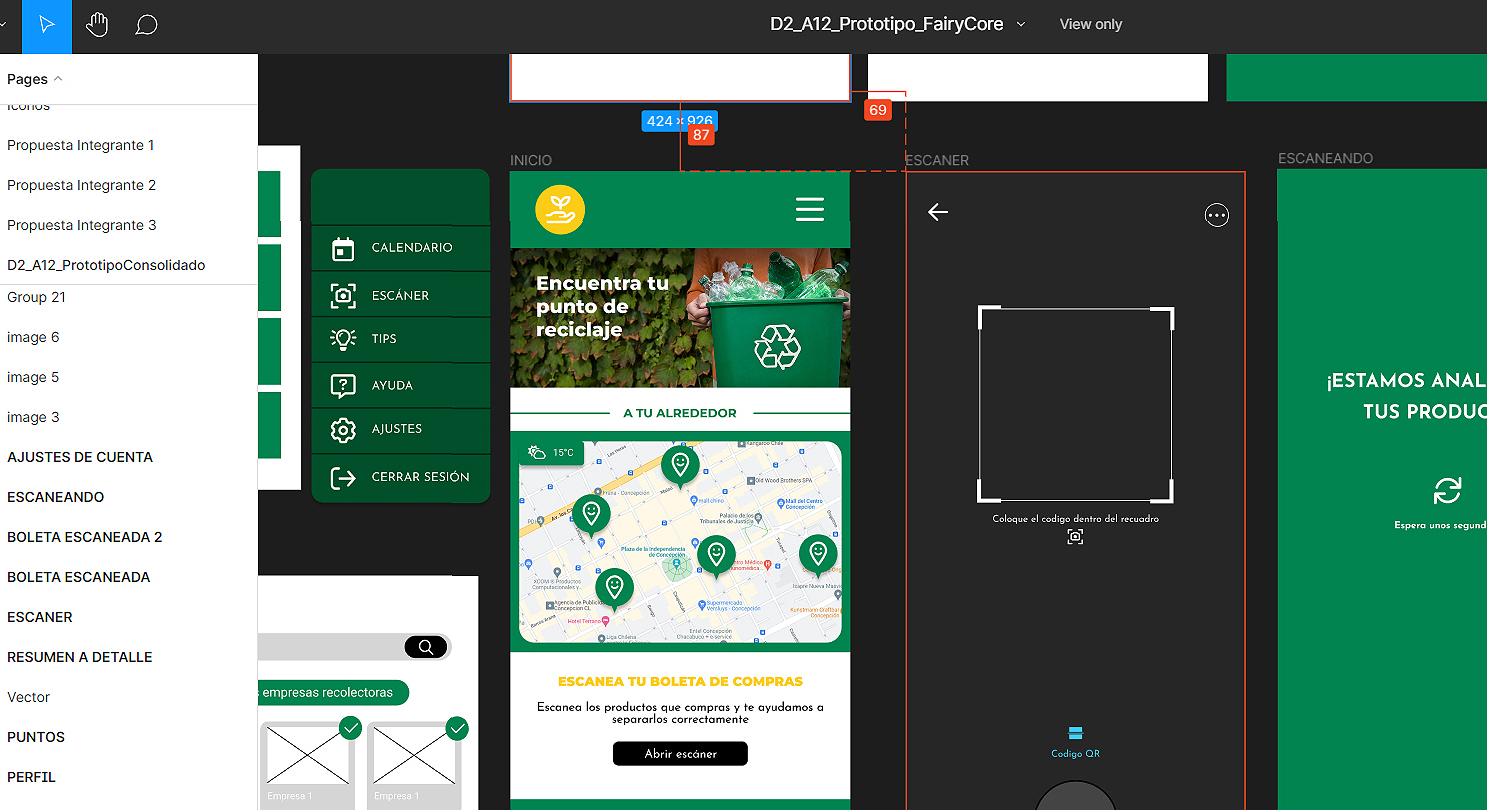Select the Hand tool
The width and height of the screenshot is (1487, 810).
(x=96, y=24)
